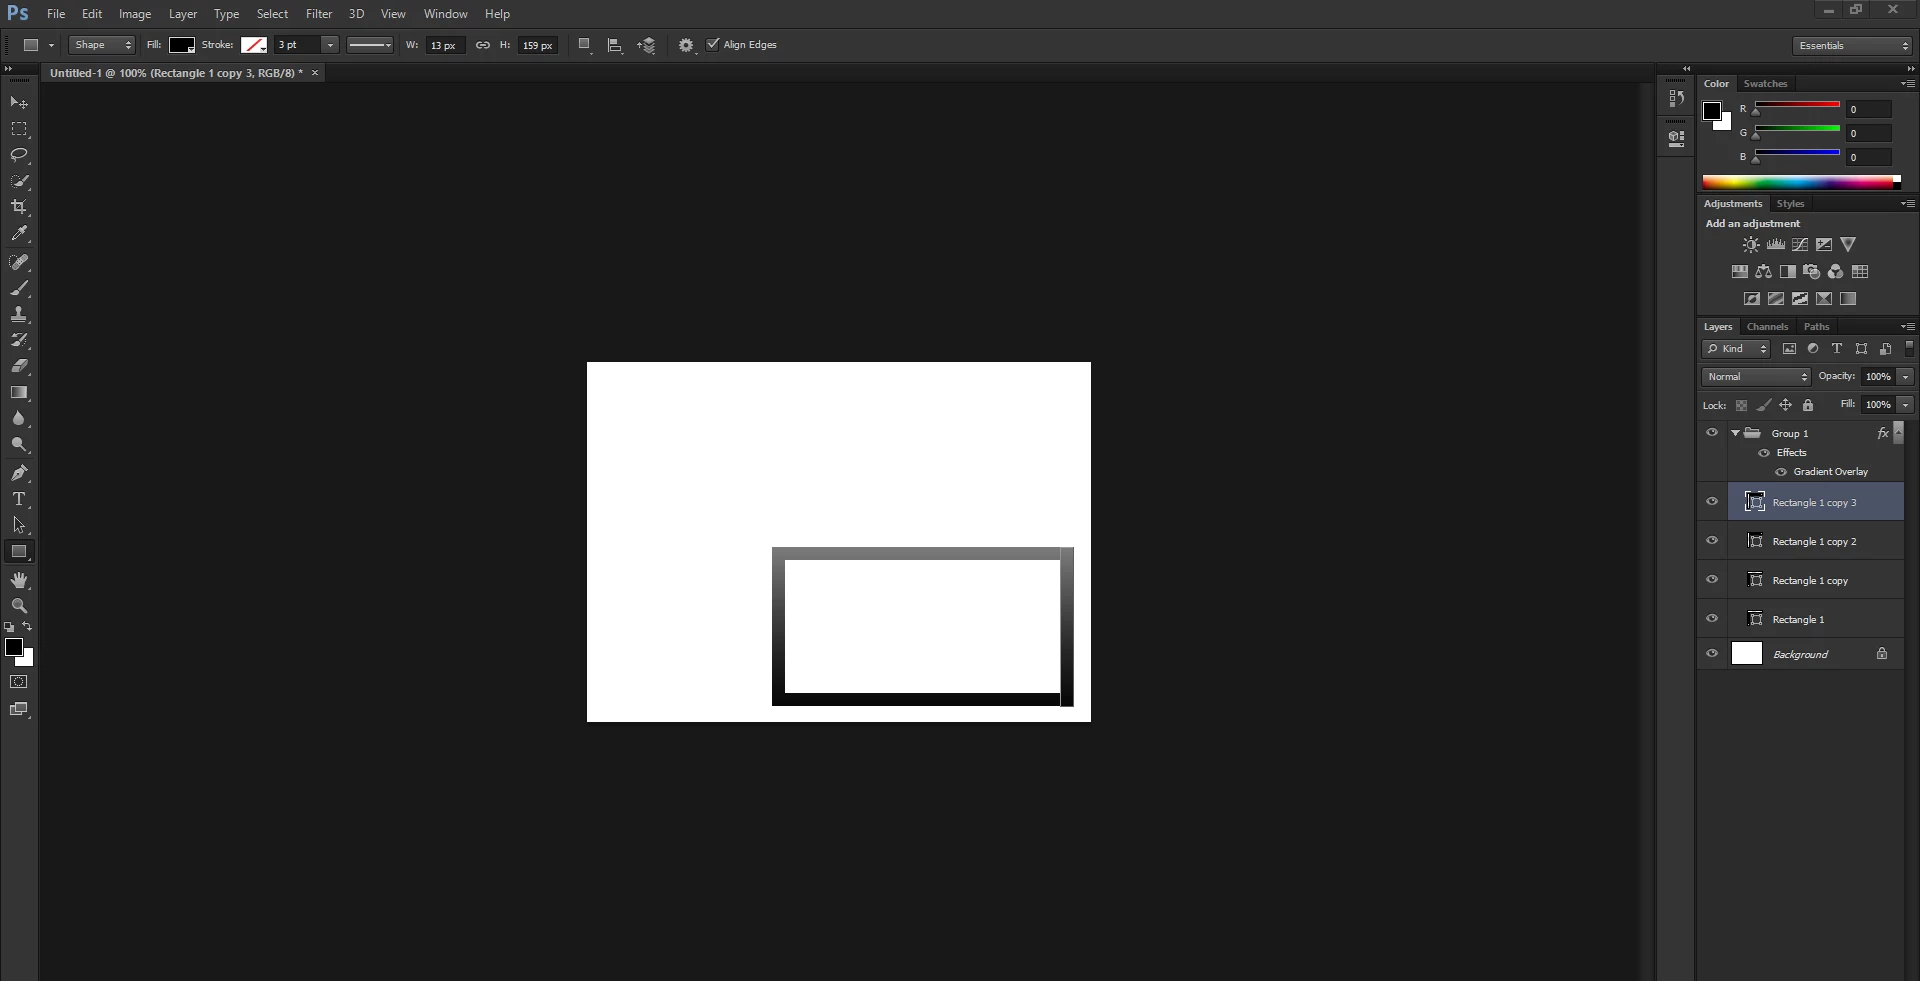Viewport: 1920px width, 981px height.
Task: Open the Filter menu
Action: pyautogui.click(x=319, y=14)
